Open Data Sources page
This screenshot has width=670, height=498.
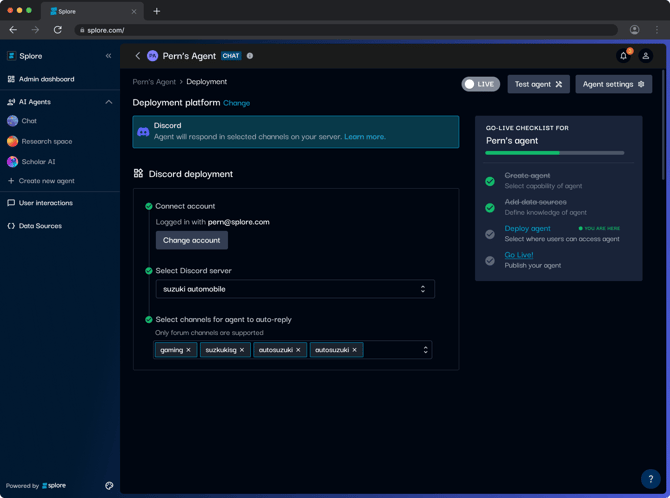(35, 226)
